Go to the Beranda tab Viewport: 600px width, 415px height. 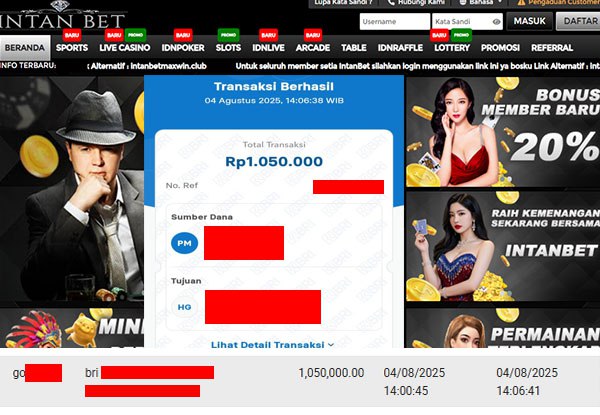pos(25,48)
